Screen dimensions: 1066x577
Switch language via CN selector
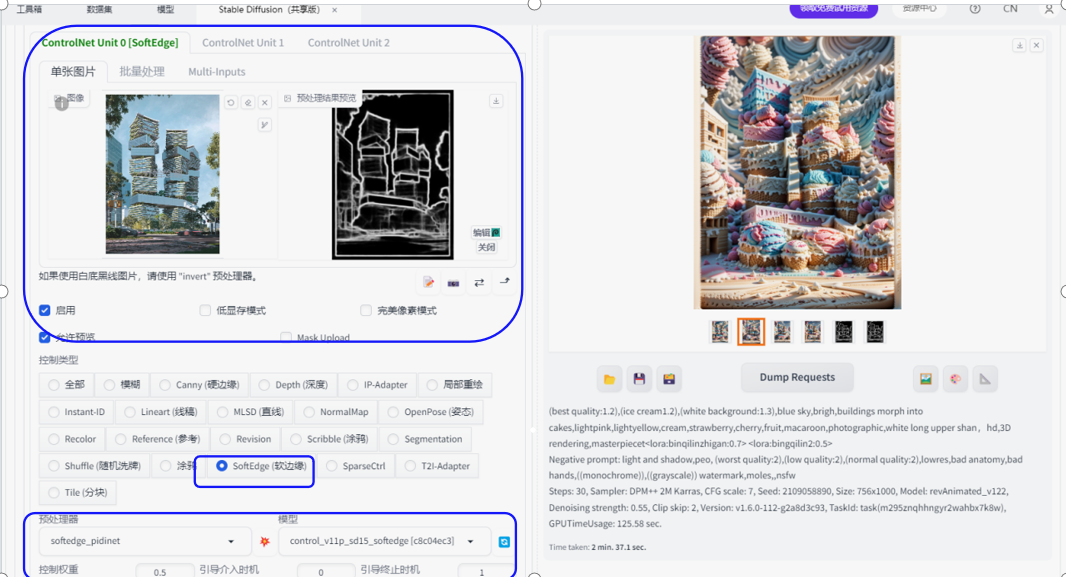[1010, 9]
